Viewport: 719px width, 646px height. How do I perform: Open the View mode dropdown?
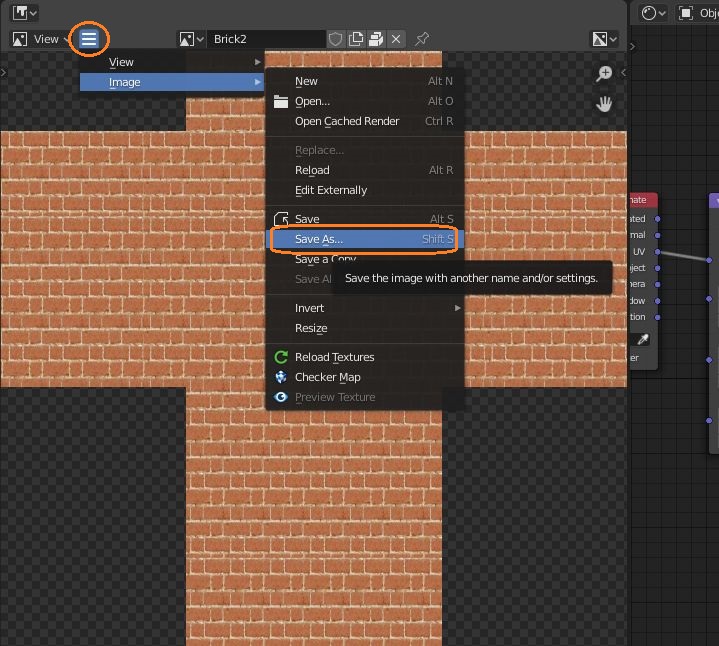(39, 39)
